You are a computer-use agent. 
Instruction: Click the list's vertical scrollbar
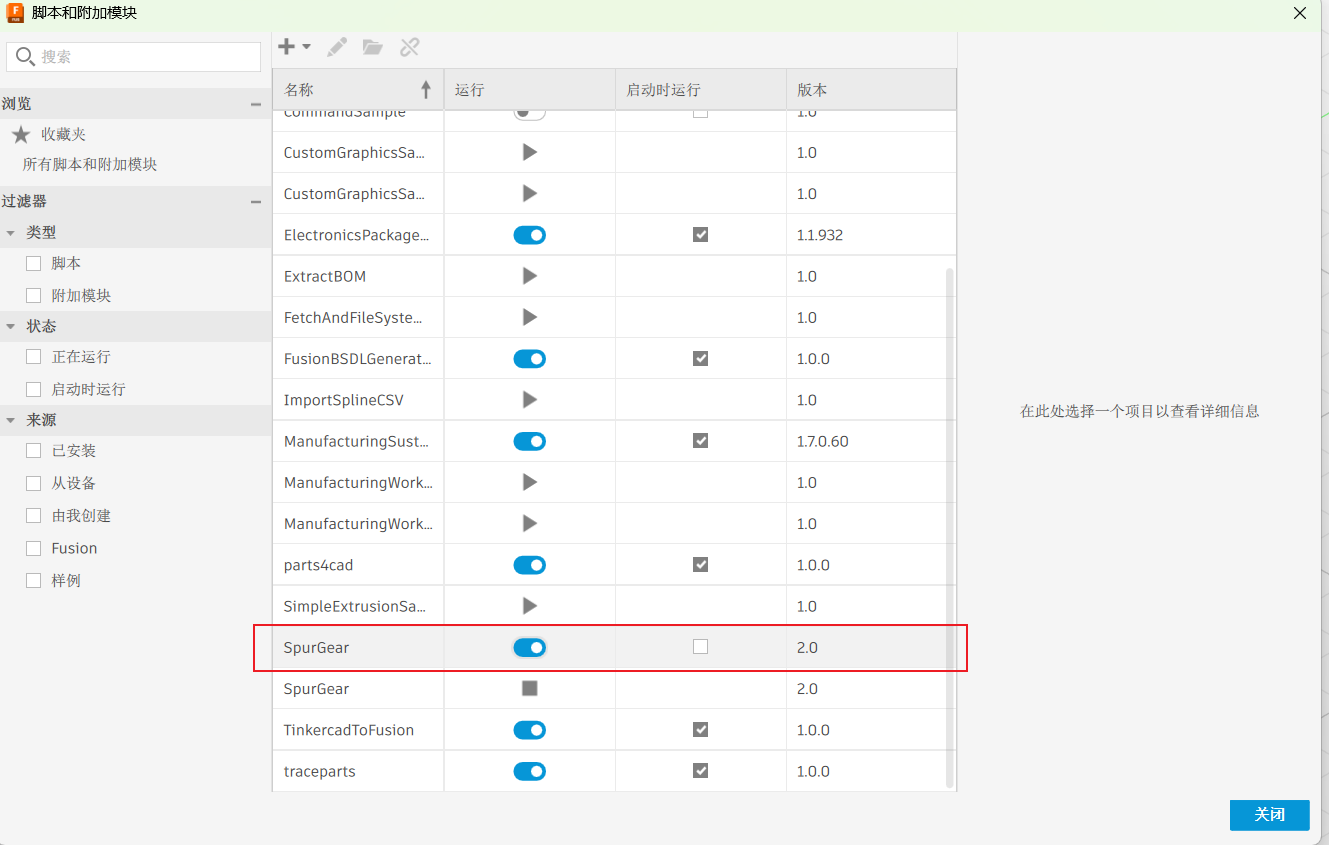coord(950,527)
